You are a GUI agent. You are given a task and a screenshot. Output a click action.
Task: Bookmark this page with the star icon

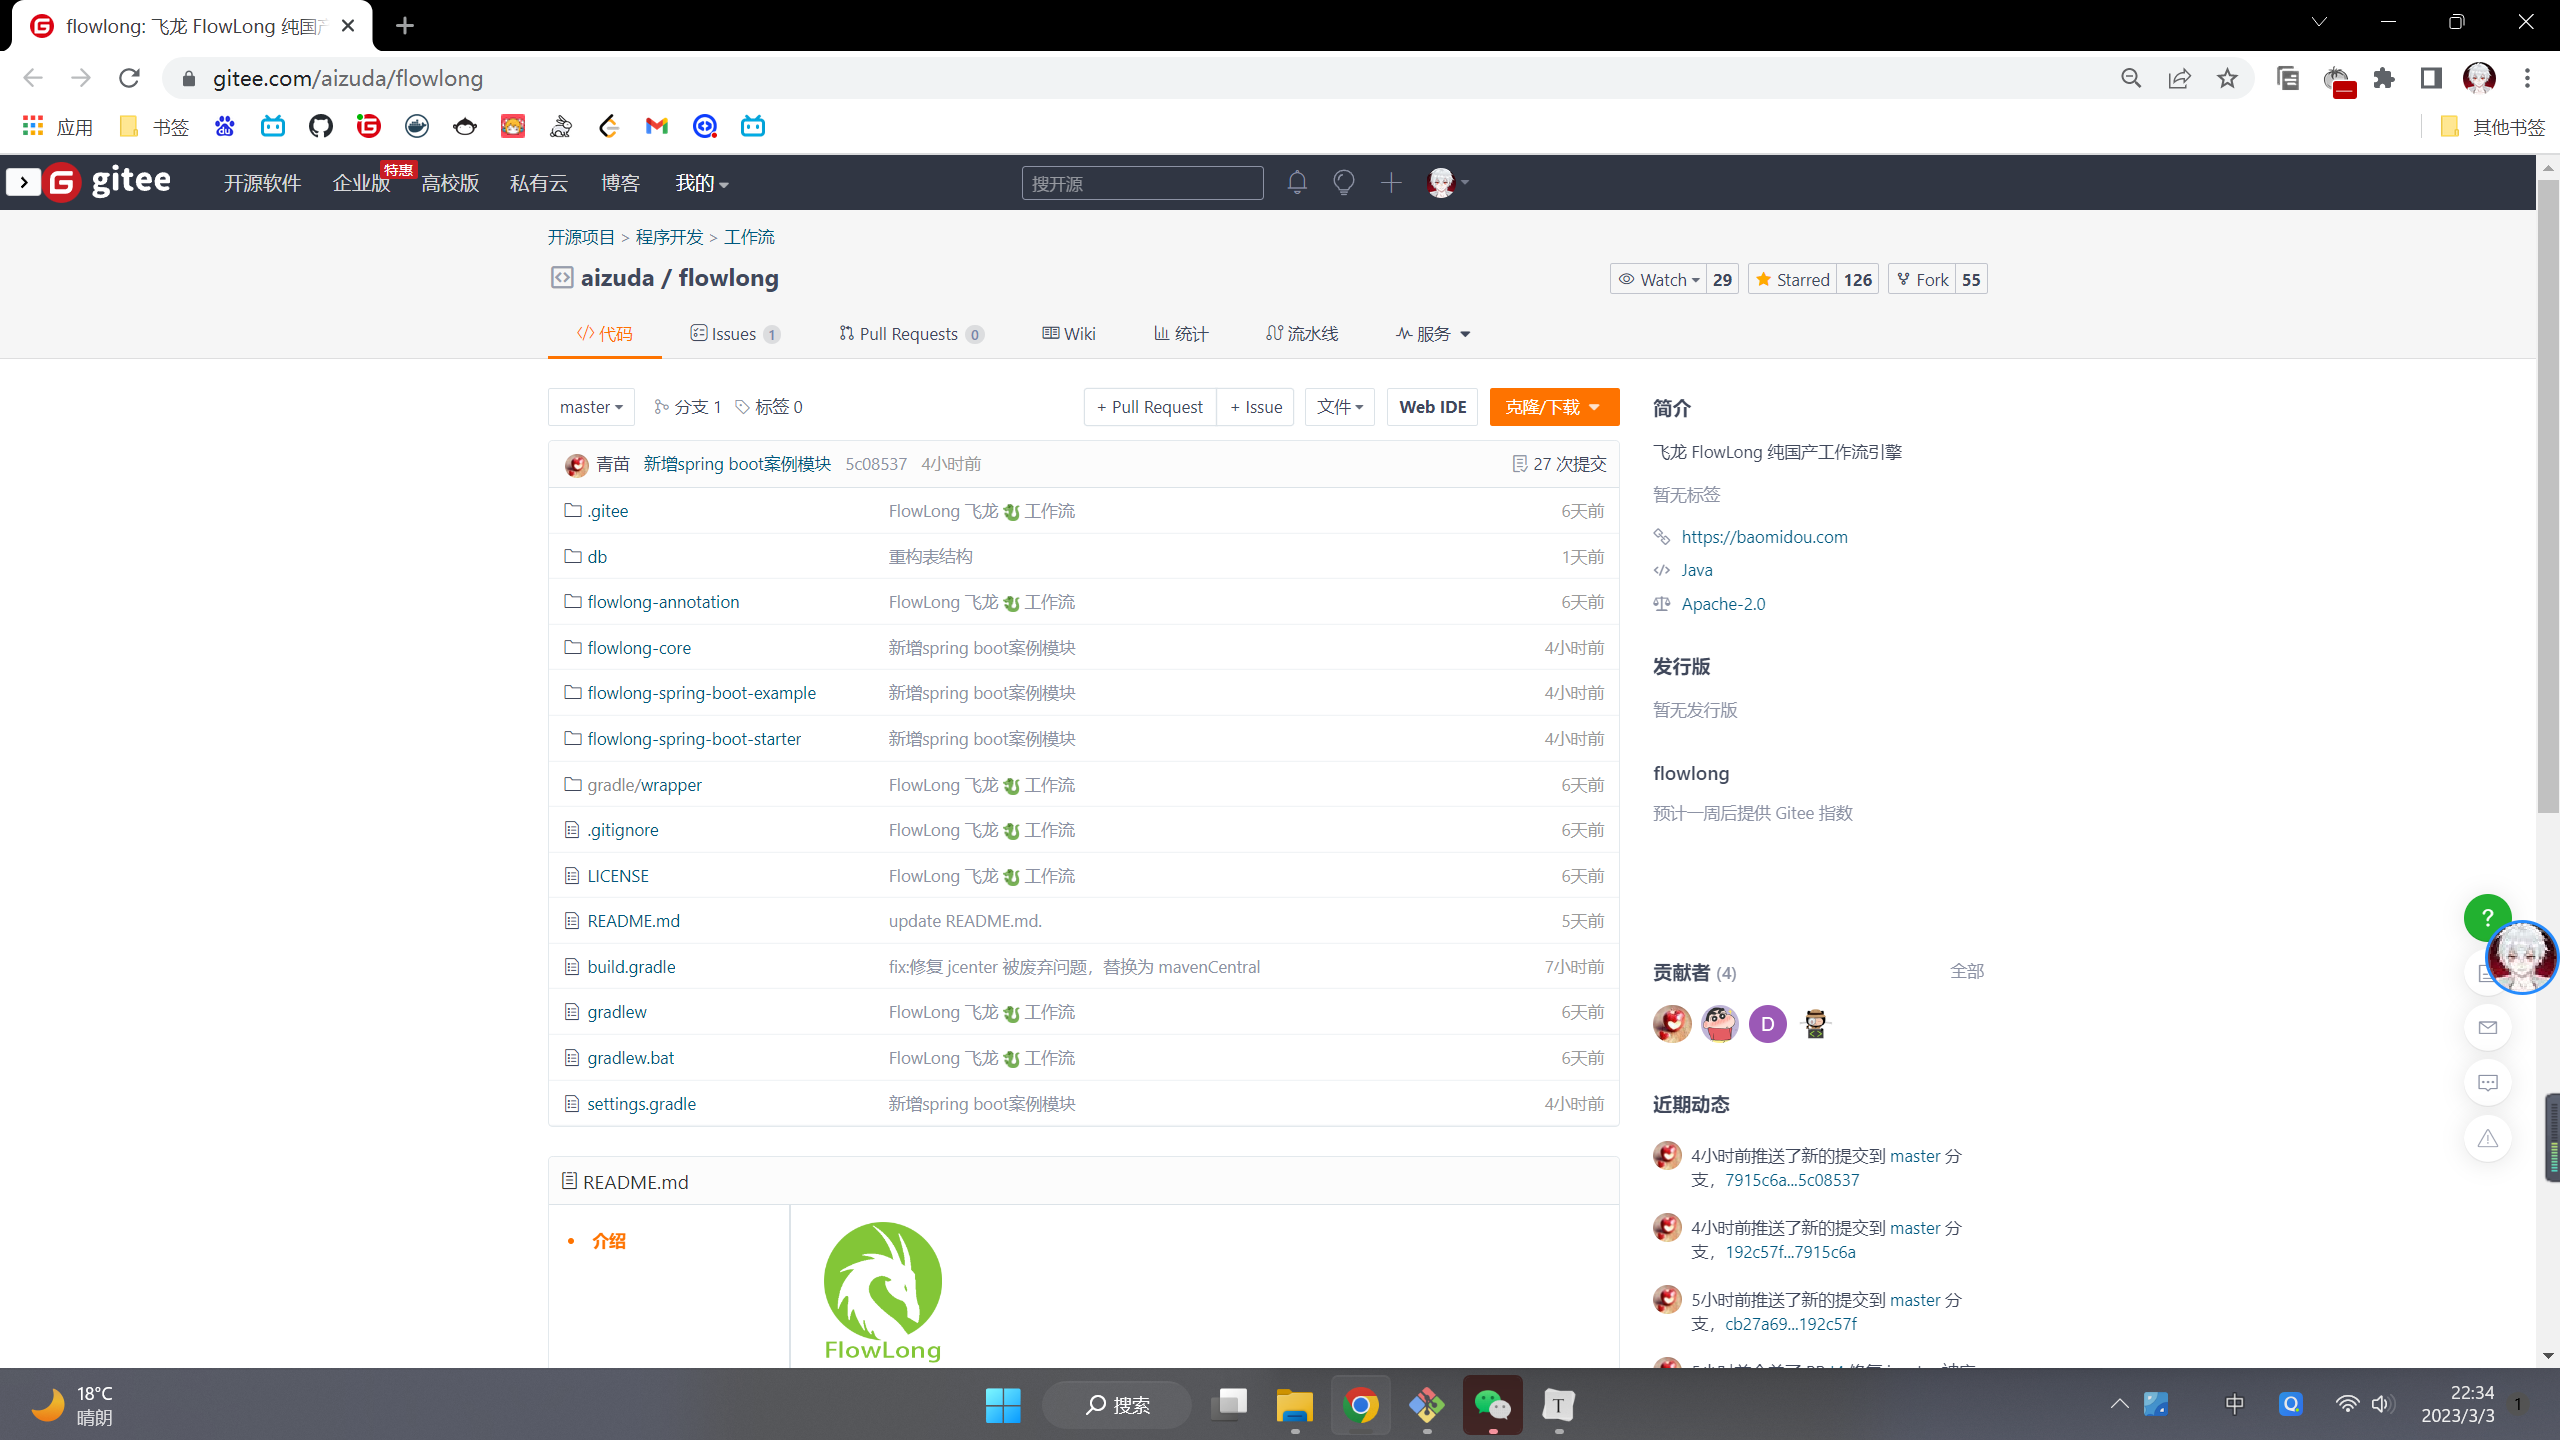2227,78
